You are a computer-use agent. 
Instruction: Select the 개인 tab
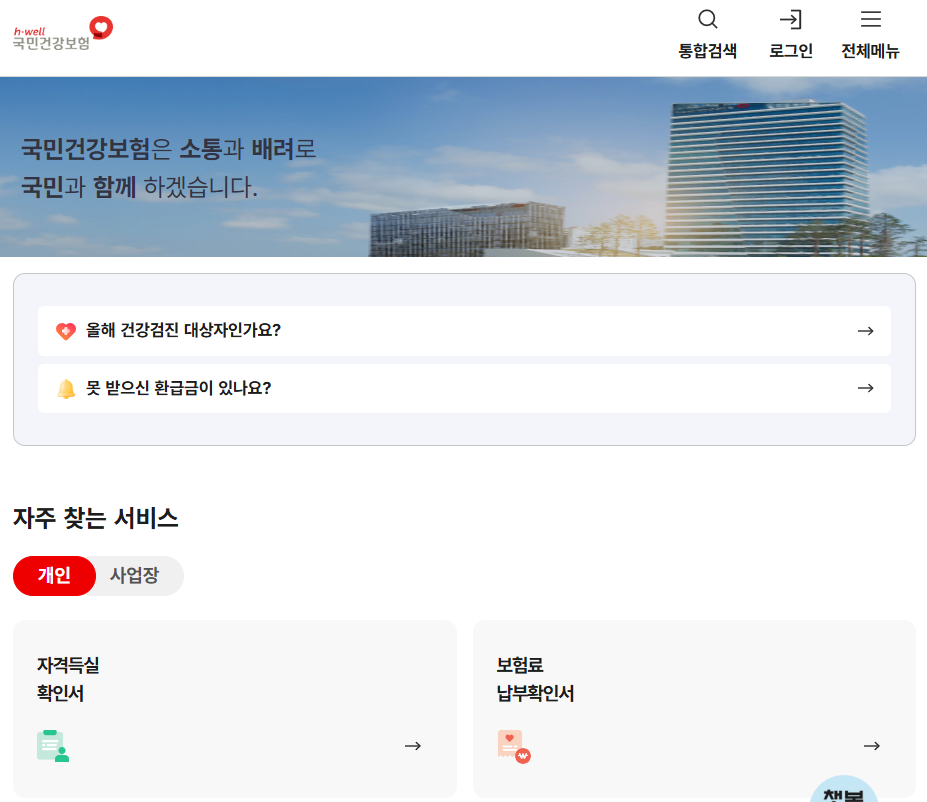click(54, 576)
